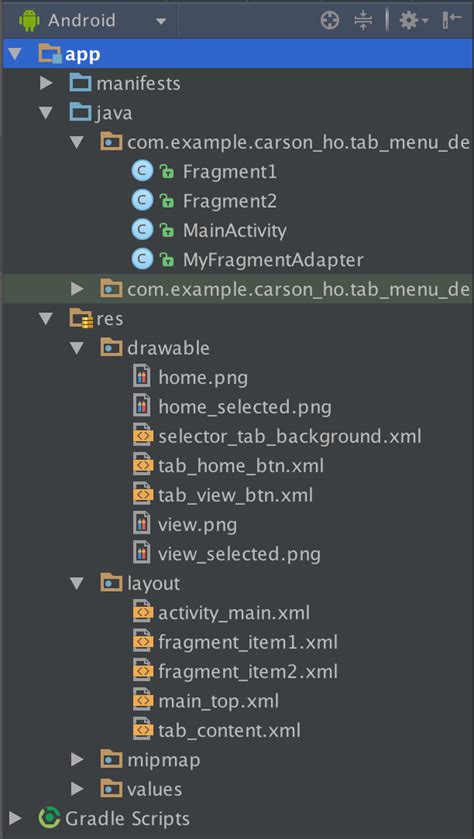Expand the Gradle Scripts node

click(x=16, y=818)
